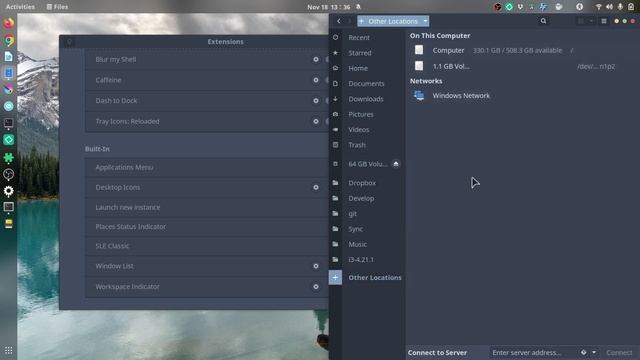The height and width of the screenshot is (360, 640).
Task: Go back in Files window
Action: (339, 21)
